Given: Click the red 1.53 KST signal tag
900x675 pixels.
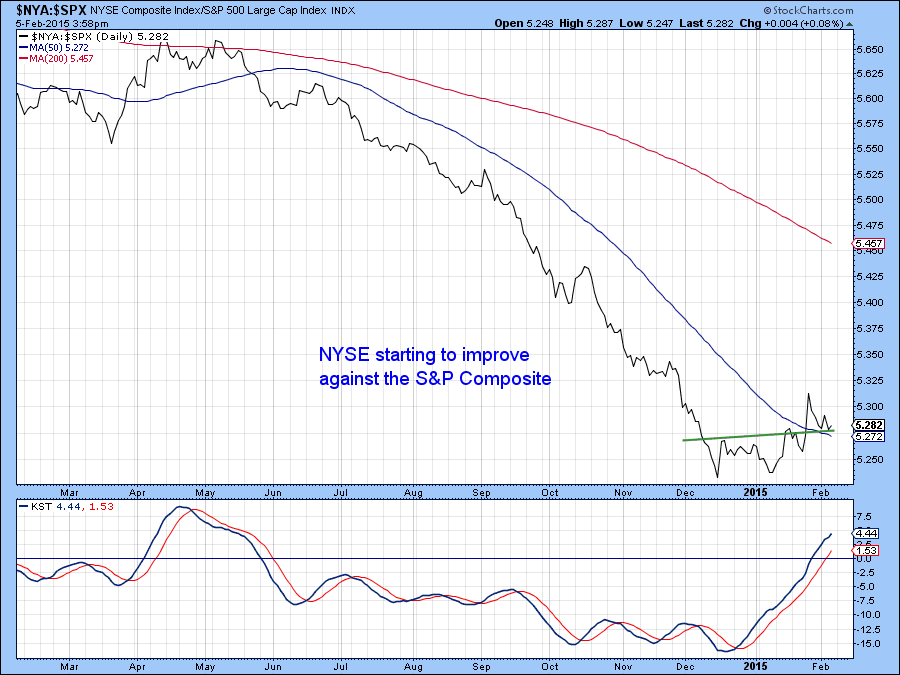Looking at the screenshot, I should click(867, 550).
